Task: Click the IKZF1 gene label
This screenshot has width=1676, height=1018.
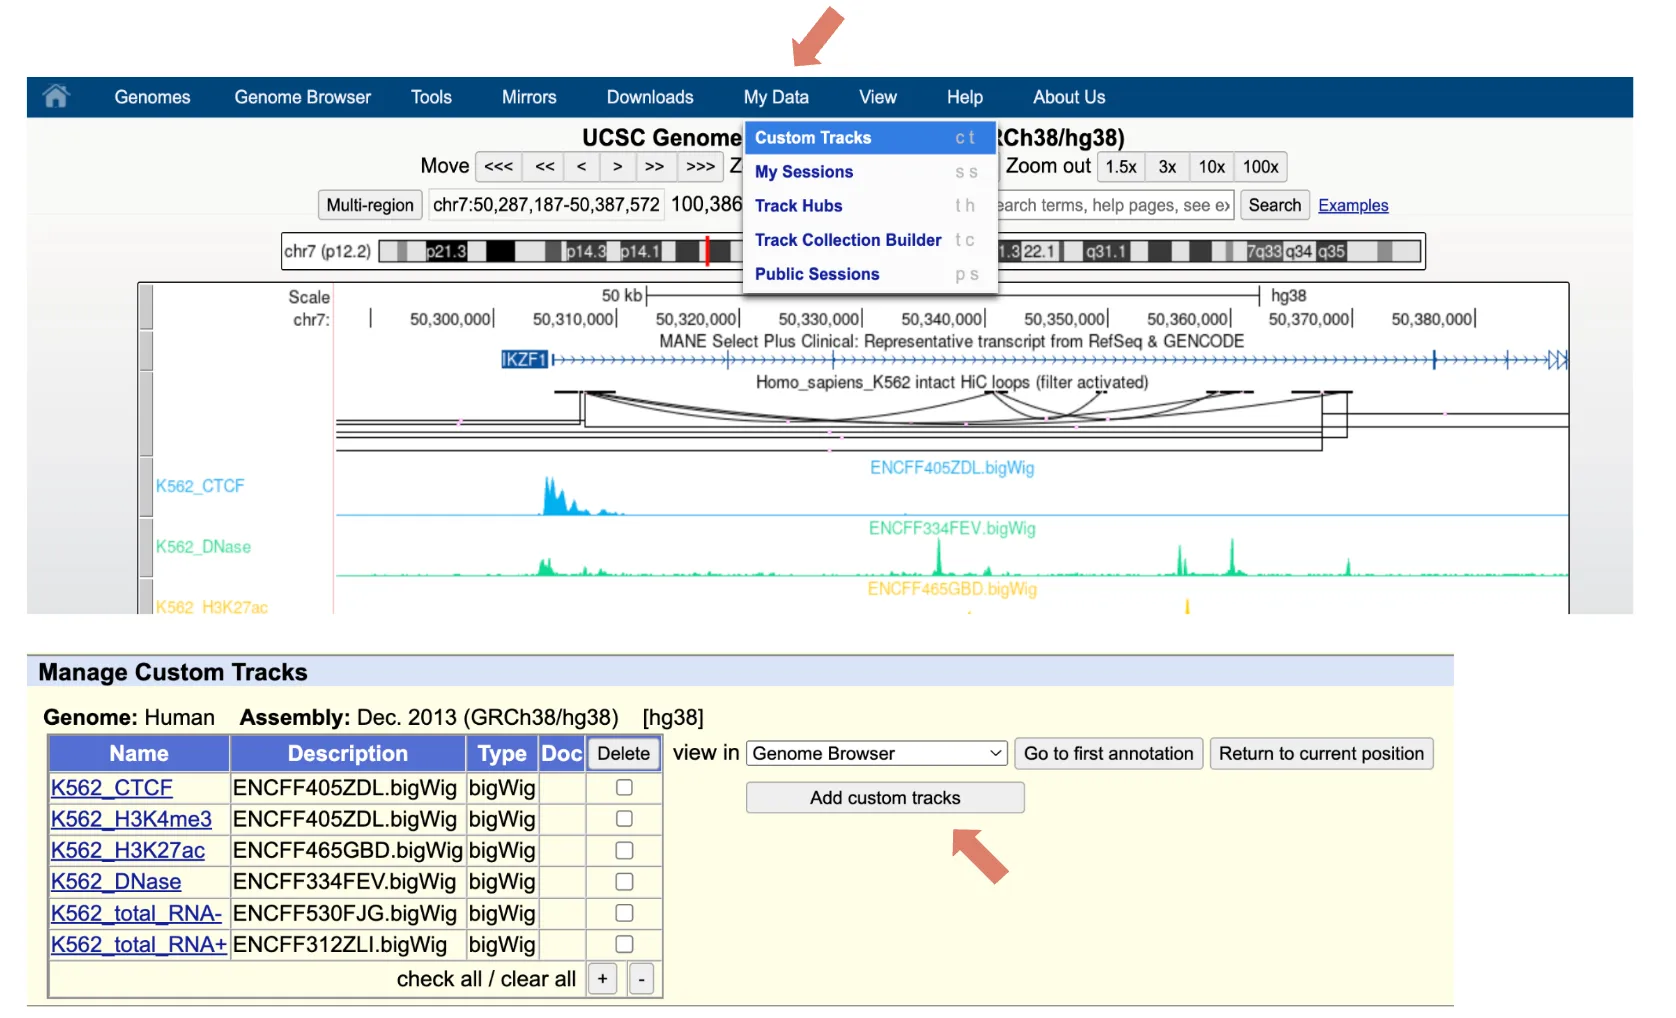Action: coord(524,360)
